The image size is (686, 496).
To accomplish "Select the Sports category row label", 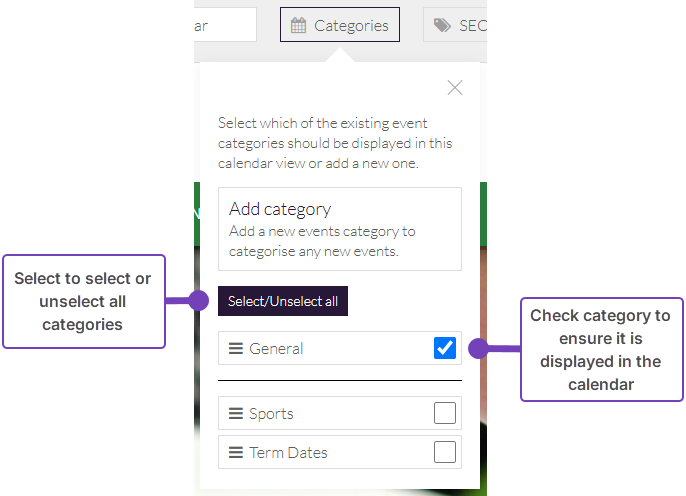I will 271,414.
